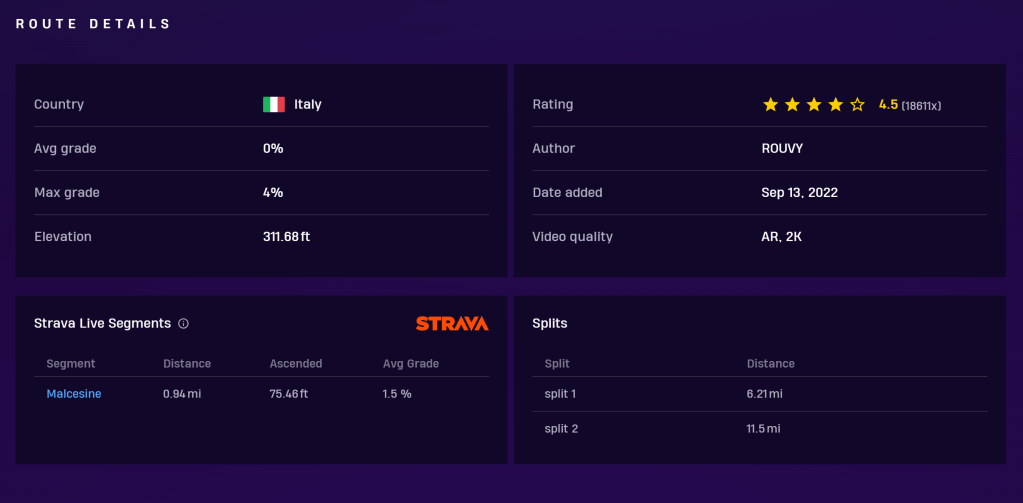Click the third rating star
Image resolution: width=1023 pixels, height=503 pixels.
[x=814, y=104]
